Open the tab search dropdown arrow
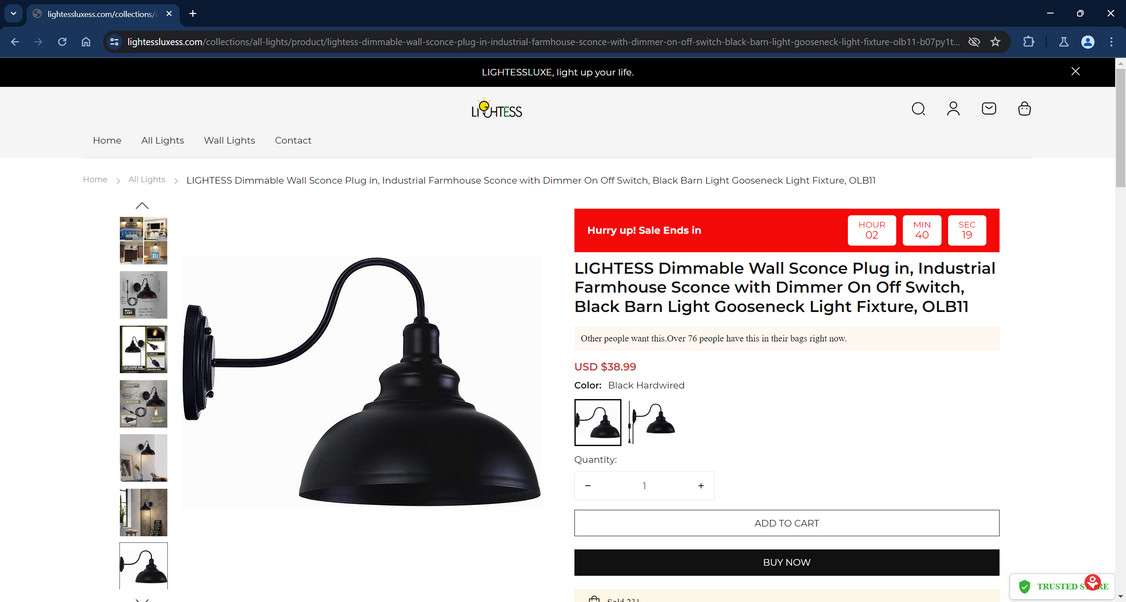Viewport: 1126px width, 602px height. [12, 14]
